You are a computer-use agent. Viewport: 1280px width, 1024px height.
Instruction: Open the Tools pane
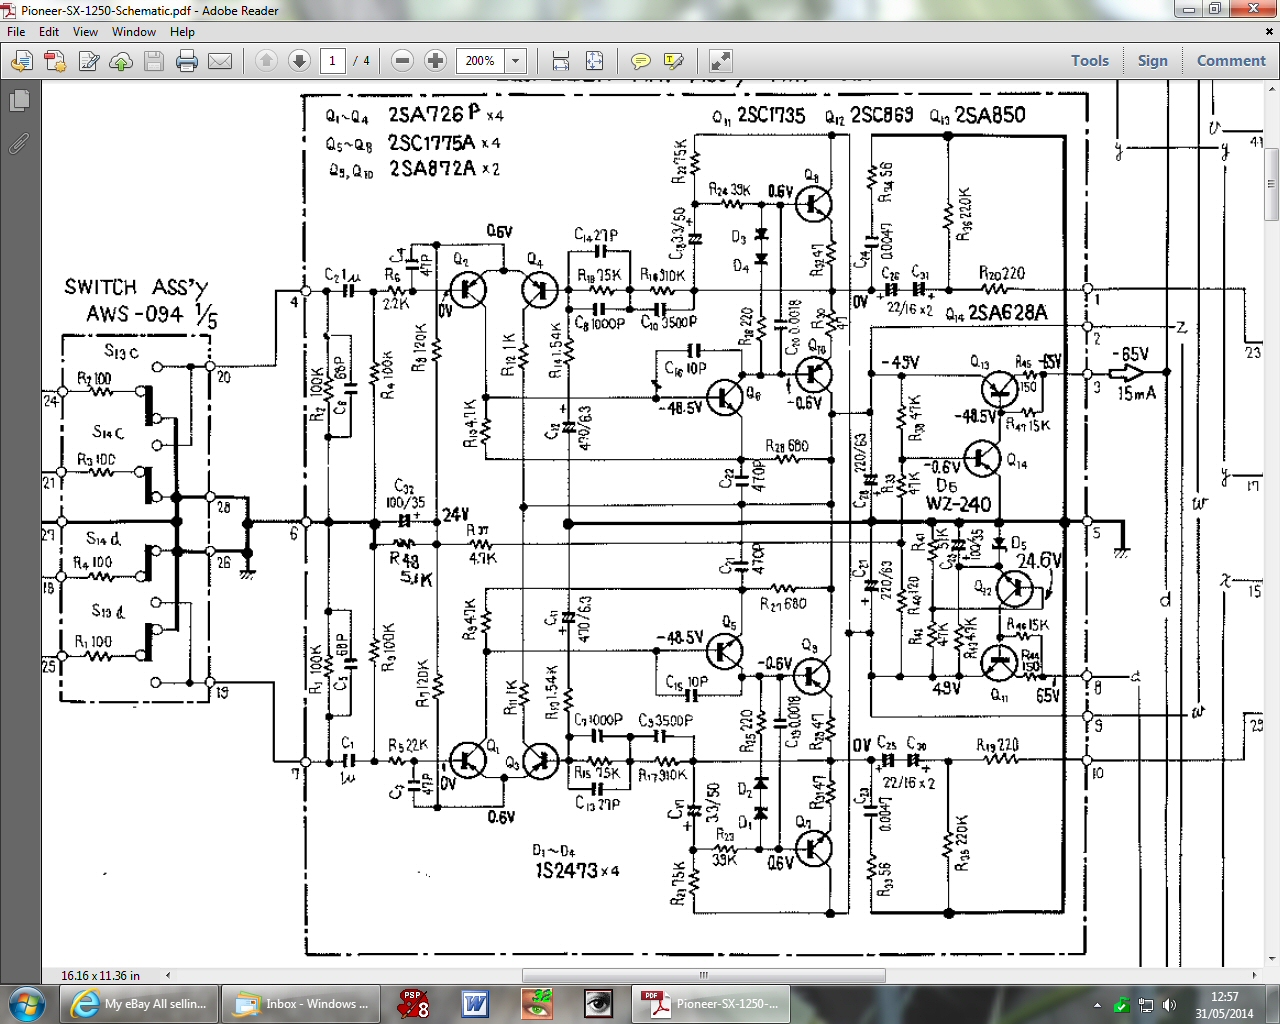coord(1090,61)
